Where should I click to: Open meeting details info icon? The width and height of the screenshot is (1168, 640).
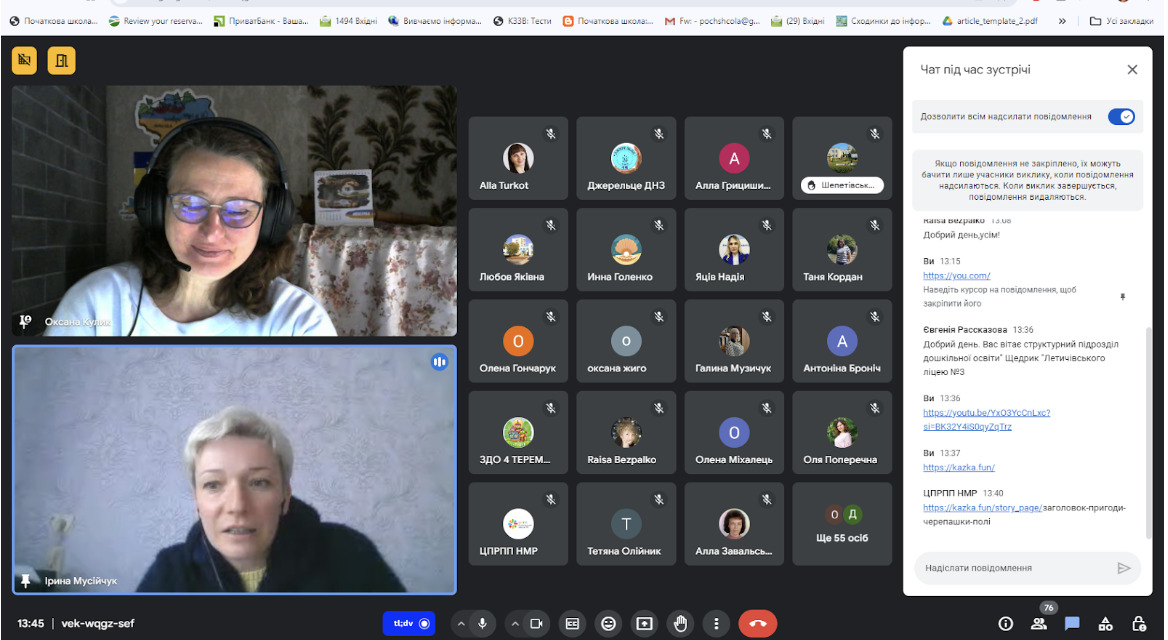tap(1006, 624)
